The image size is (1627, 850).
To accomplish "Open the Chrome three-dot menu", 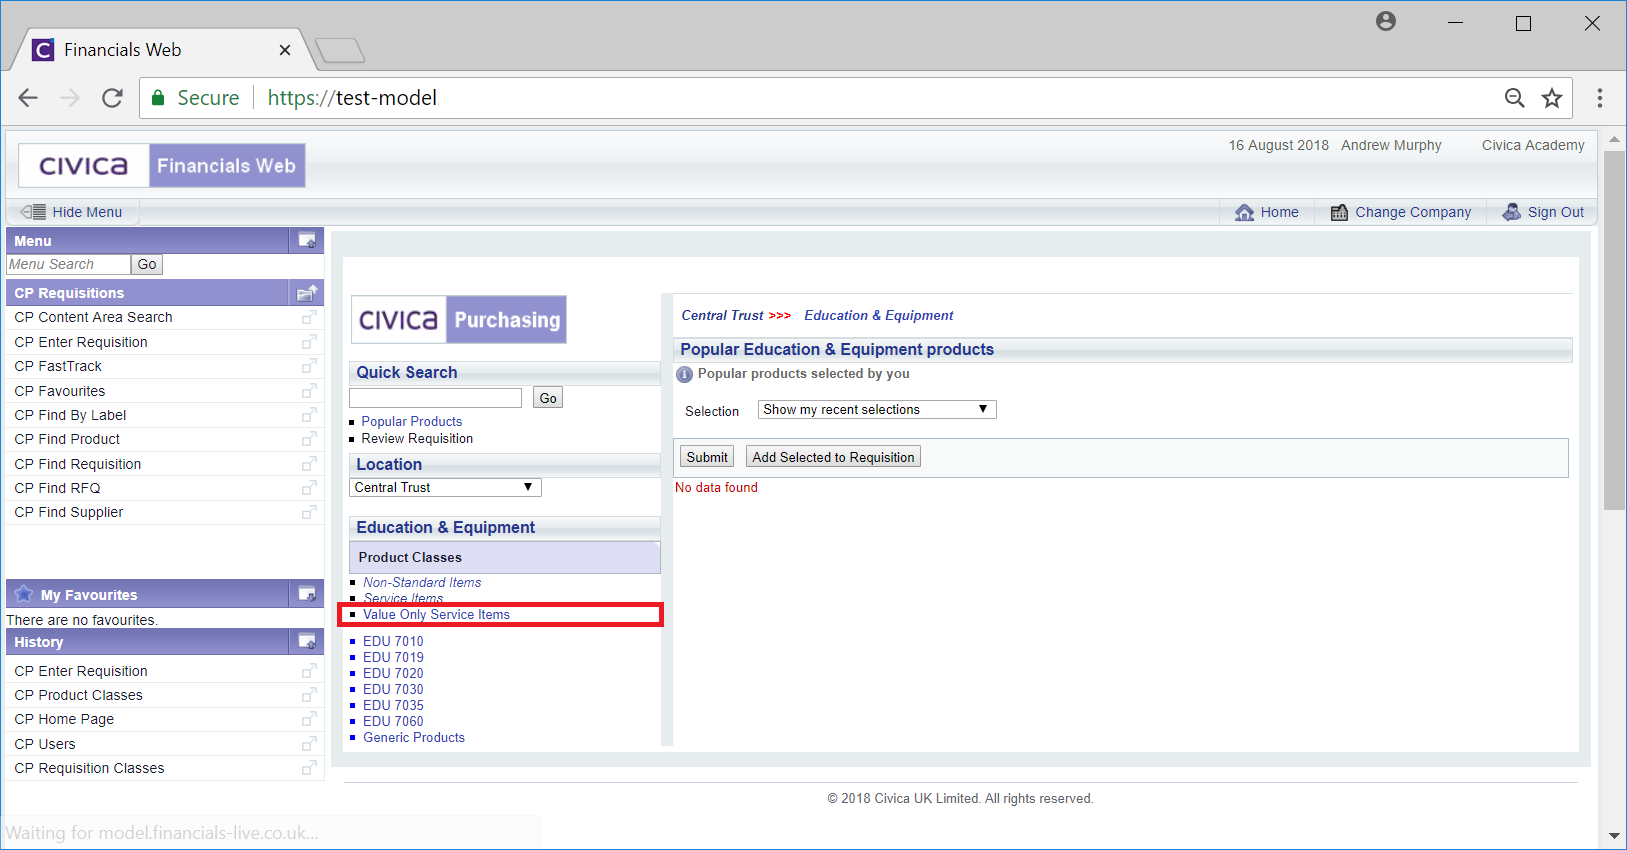I will point(1600,98).
